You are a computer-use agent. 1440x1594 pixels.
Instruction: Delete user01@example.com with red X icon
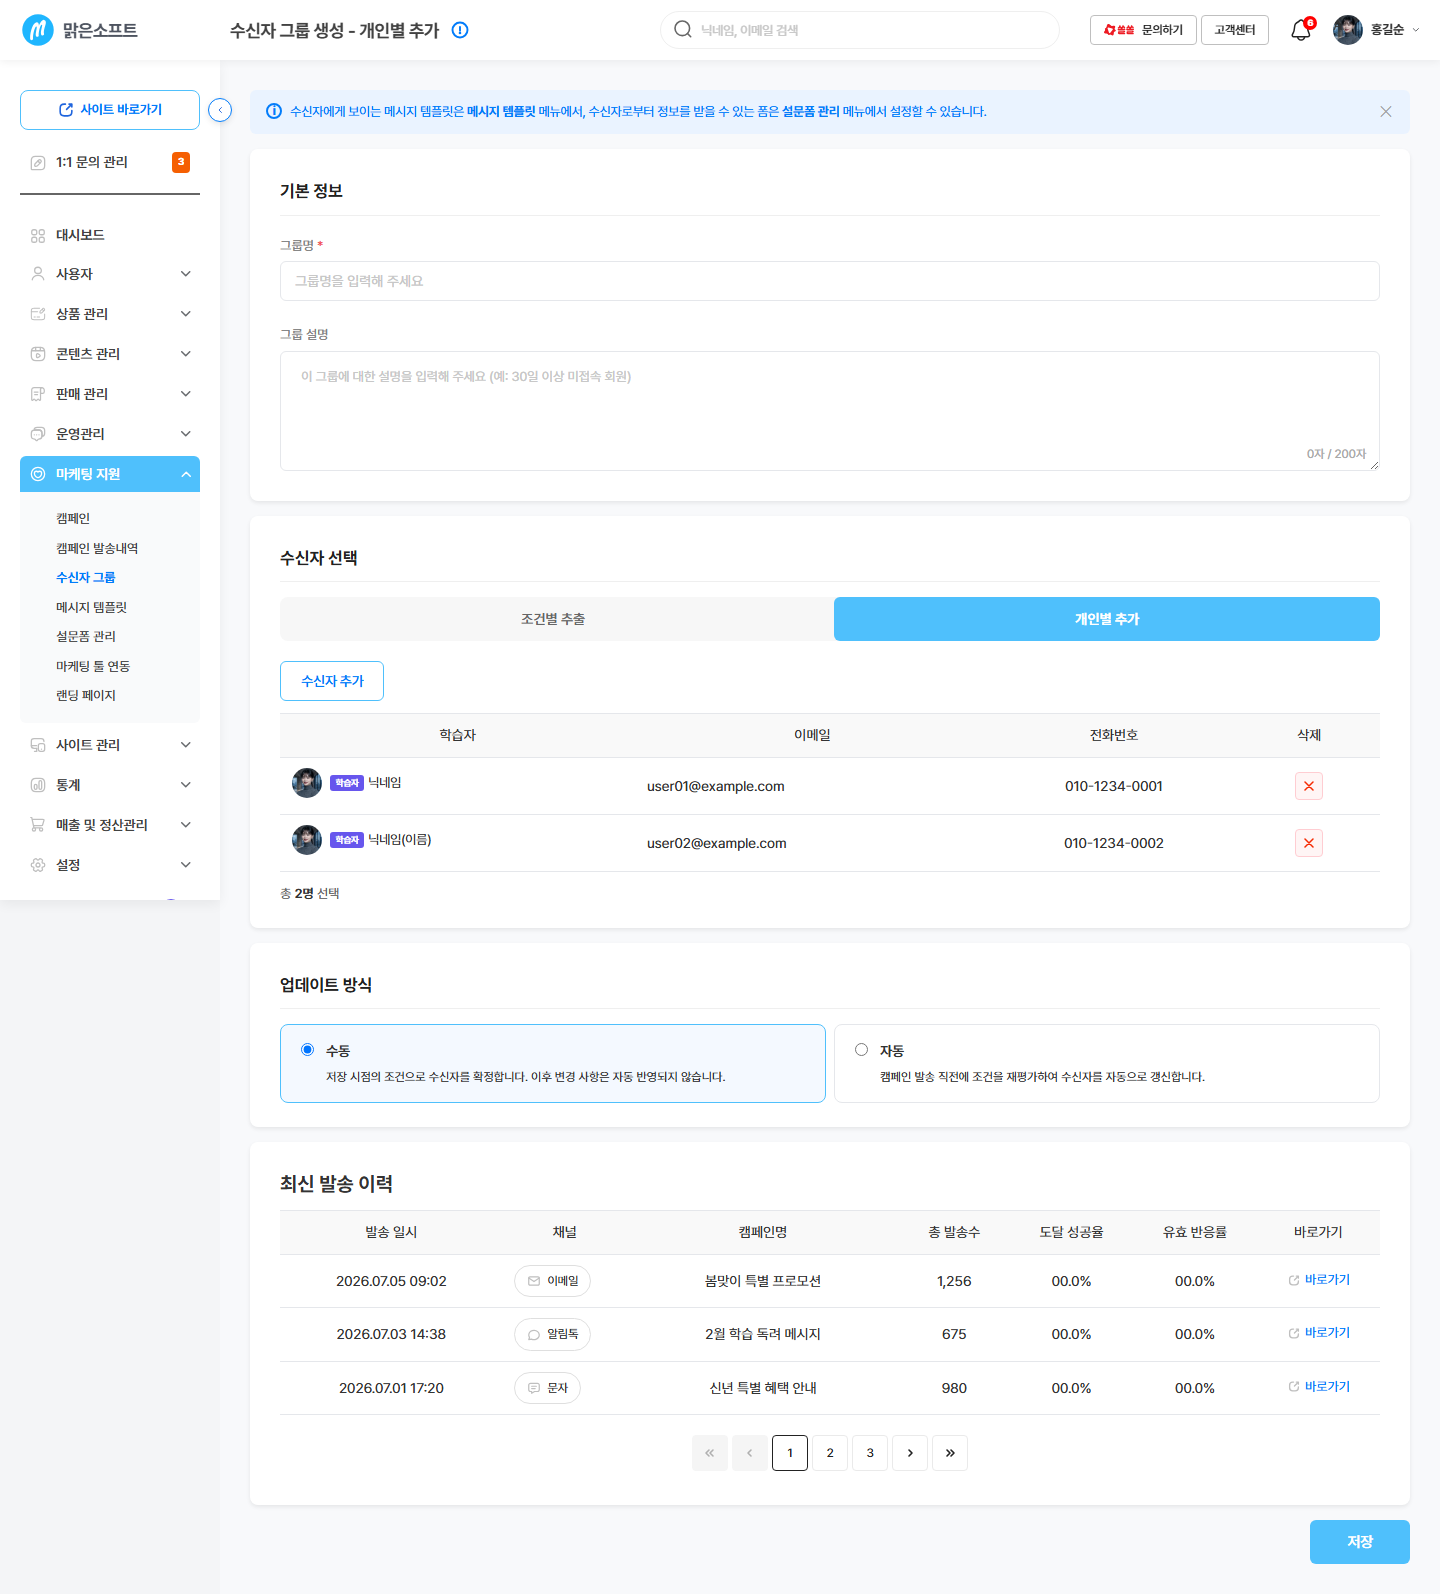click(x=1309, y=786)
